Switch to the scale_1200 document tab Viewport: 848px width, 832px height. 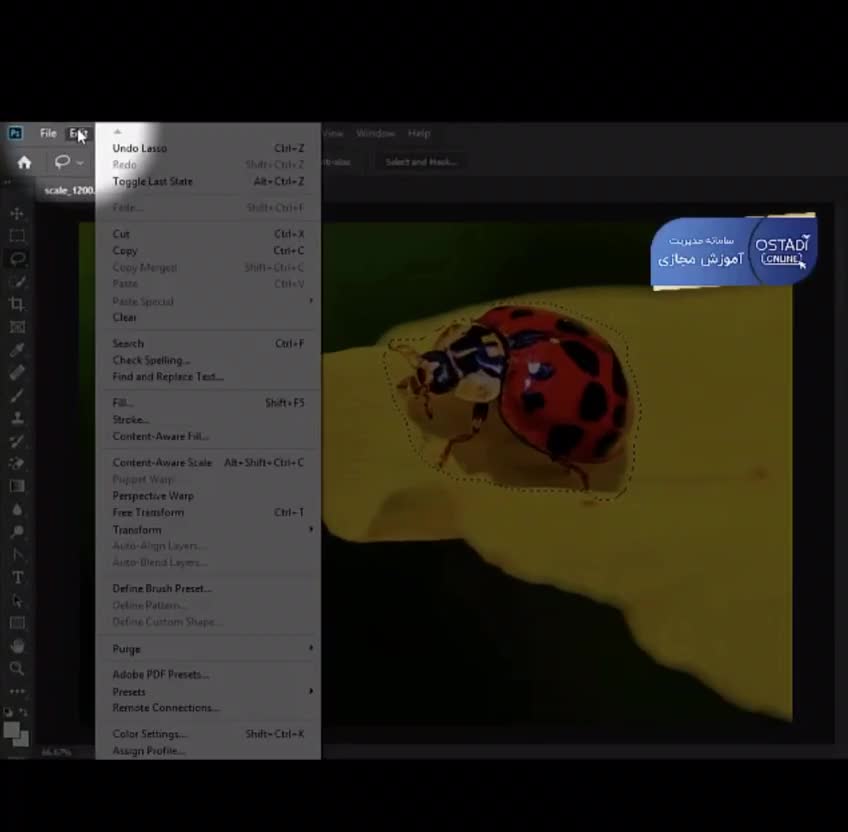pos(68,190)
